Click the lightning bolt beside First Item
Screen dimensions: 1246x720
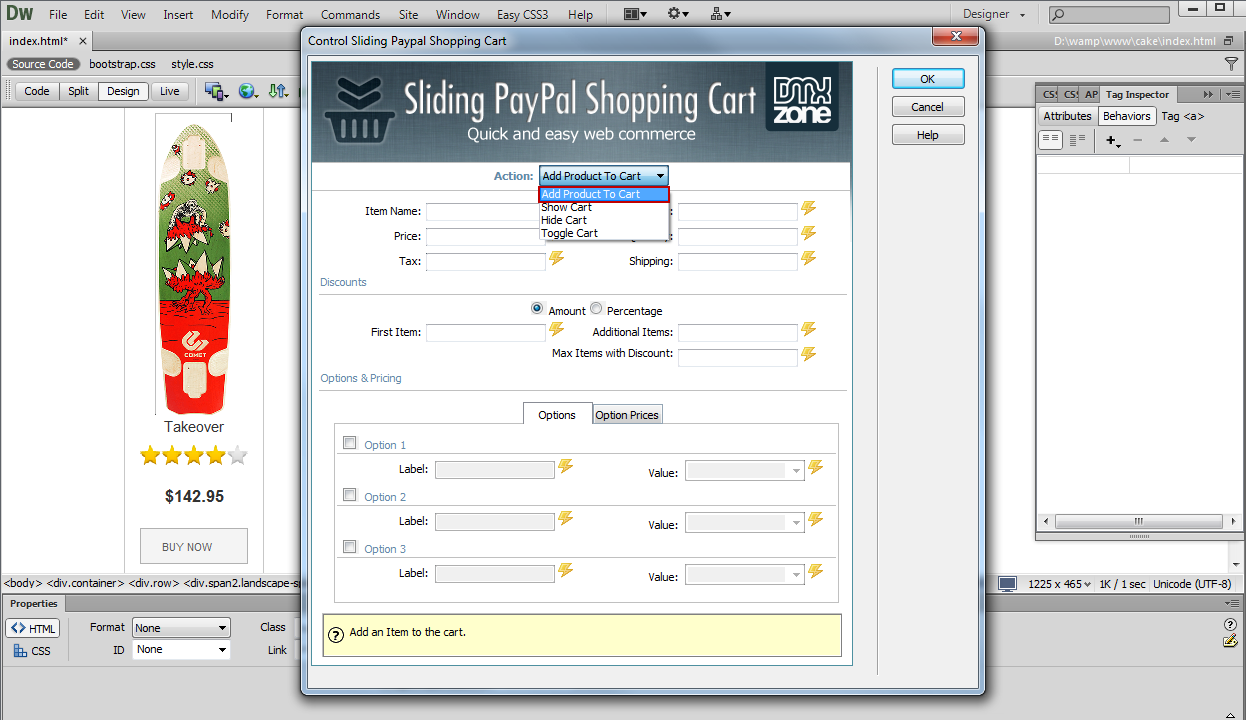pyautogui.click(x=557, y=330)
